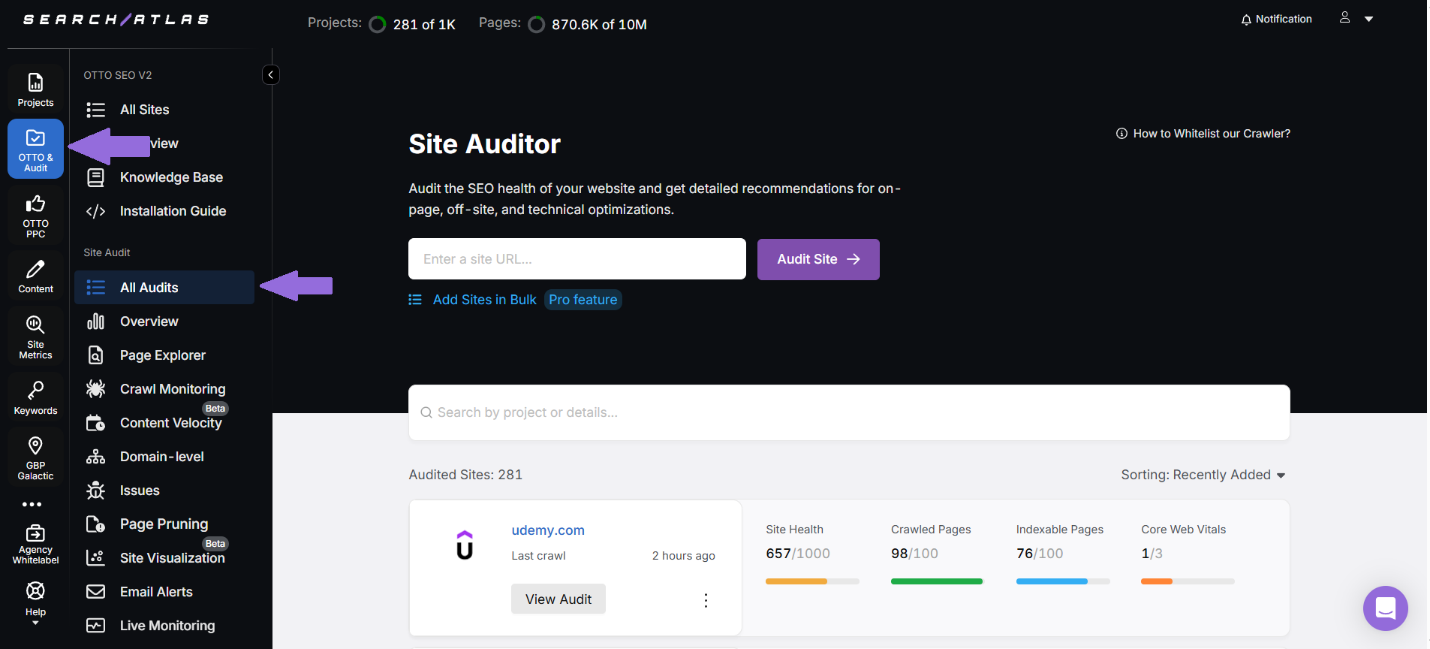Open Sorting: Recently Added dropdown

coord(1203,475)
